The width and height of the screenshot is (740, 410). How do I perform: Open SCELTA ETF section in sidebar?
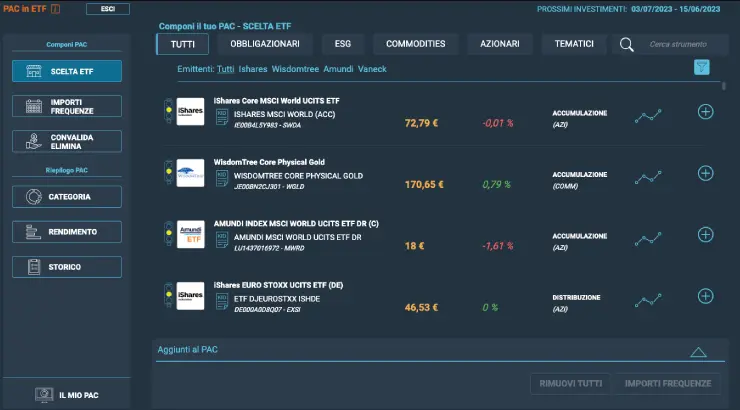point(67,71)
